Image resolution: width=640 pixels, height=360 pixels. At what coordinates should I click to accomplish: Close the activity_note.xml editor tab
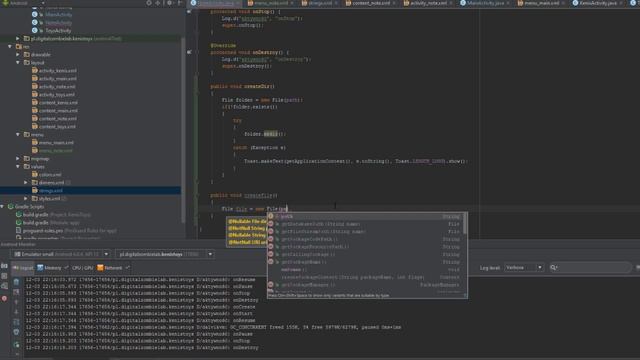[451, 3]
